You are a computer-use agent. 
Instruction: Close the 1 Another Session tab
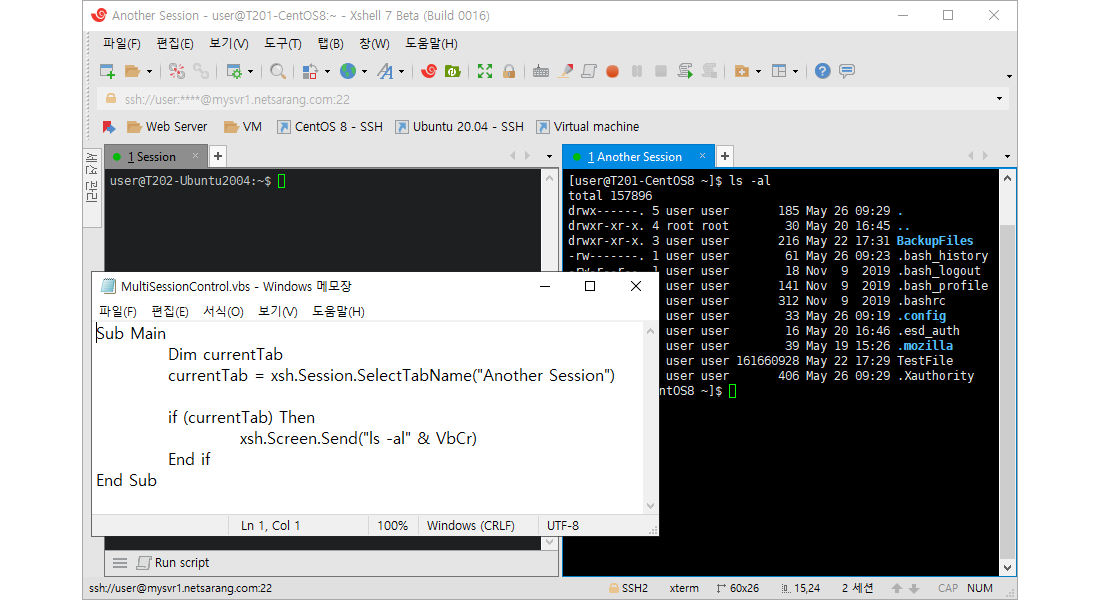702,156
